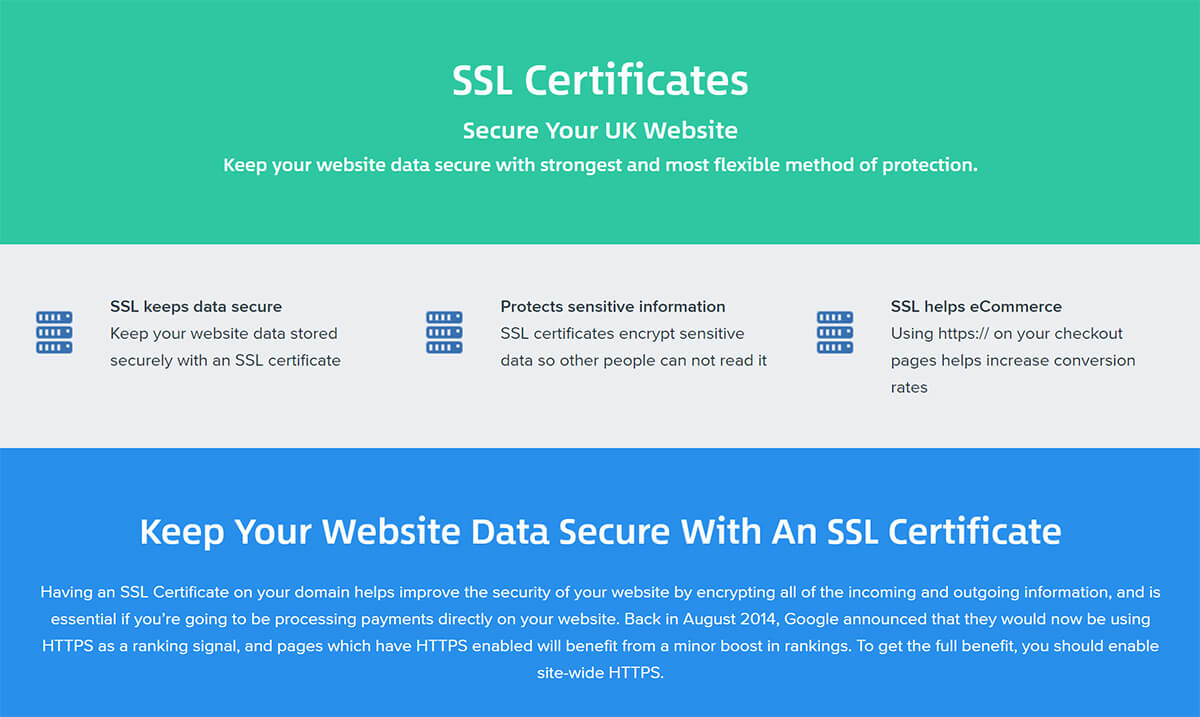The image size is (1200, 717).
Task: Select the text about data stored securely
Action: click(x=225, y=347)
